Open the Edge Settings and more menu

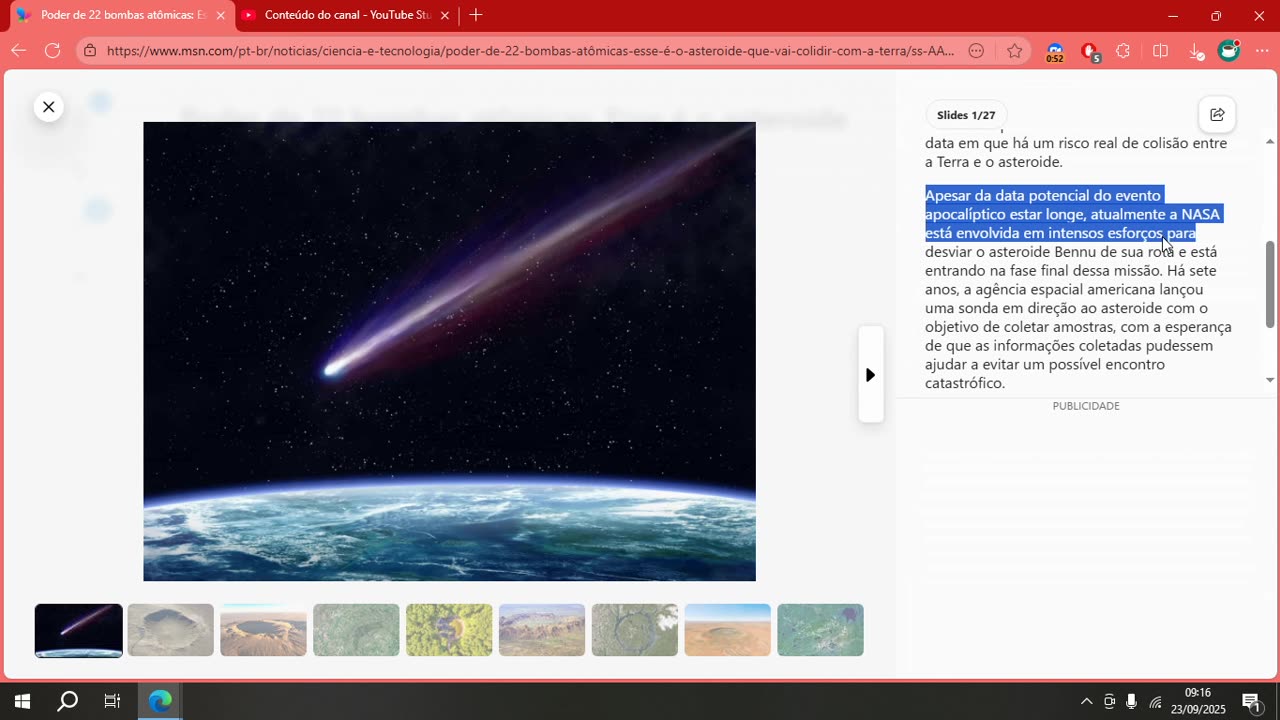(1262, 51)
